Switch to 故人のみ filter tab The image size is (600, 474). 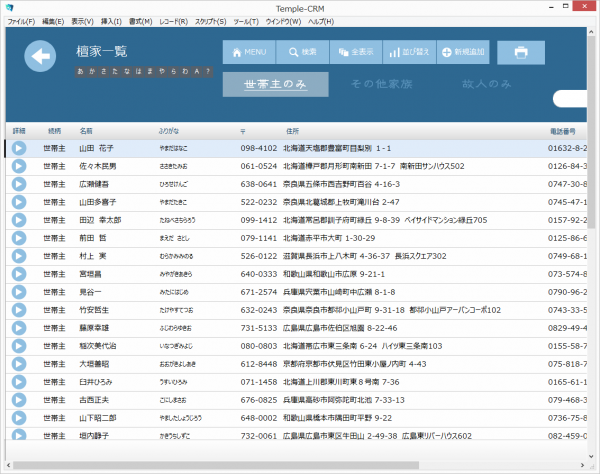tap(486, 84)
